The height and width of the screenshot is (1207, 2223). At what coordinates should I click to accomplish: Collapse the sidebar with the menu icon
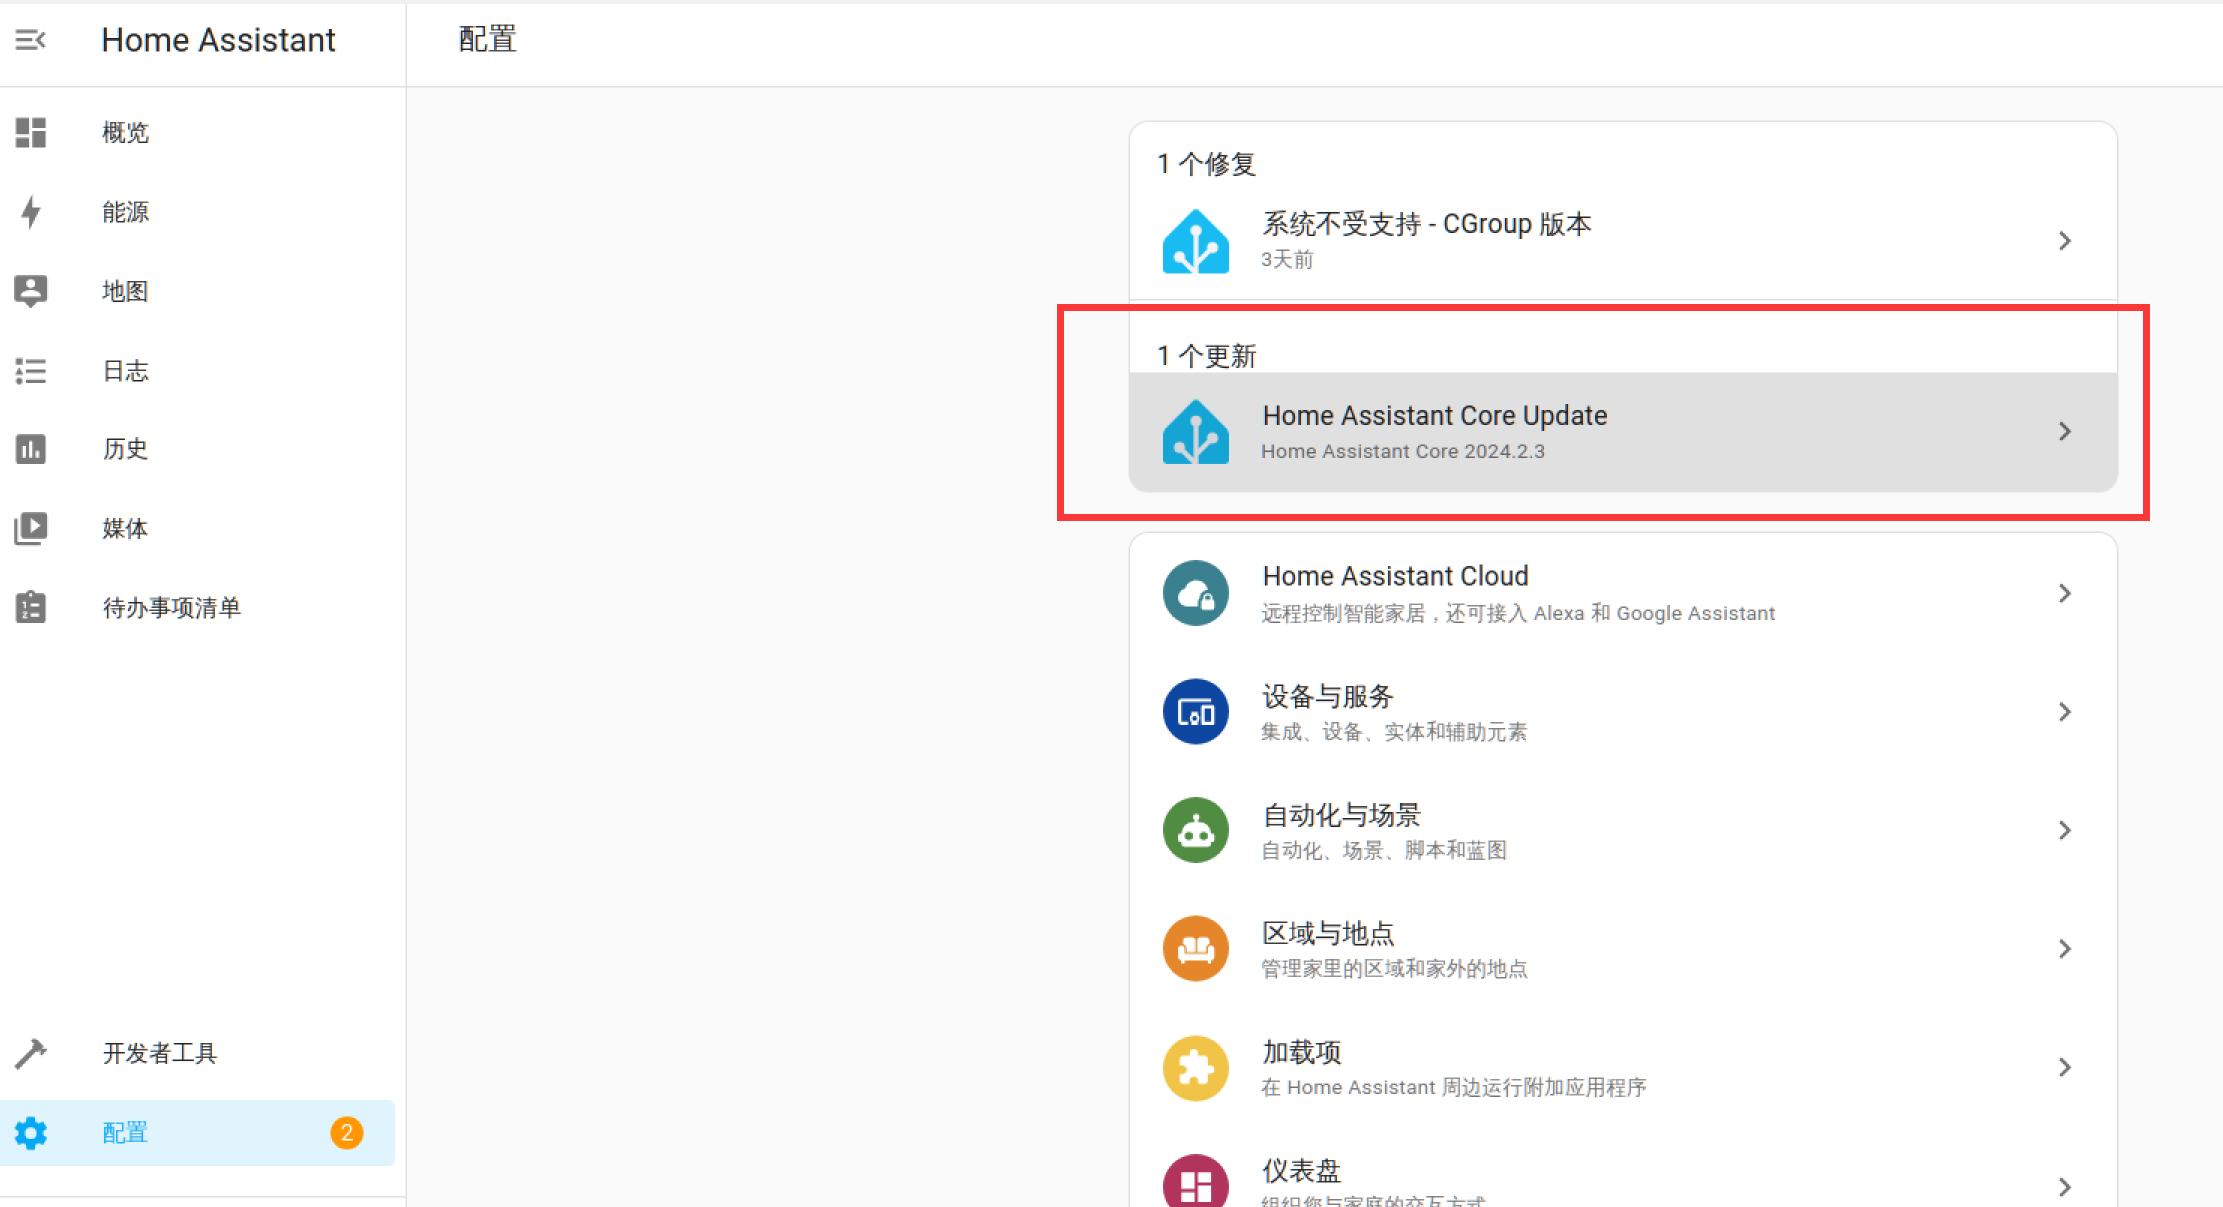31,40
